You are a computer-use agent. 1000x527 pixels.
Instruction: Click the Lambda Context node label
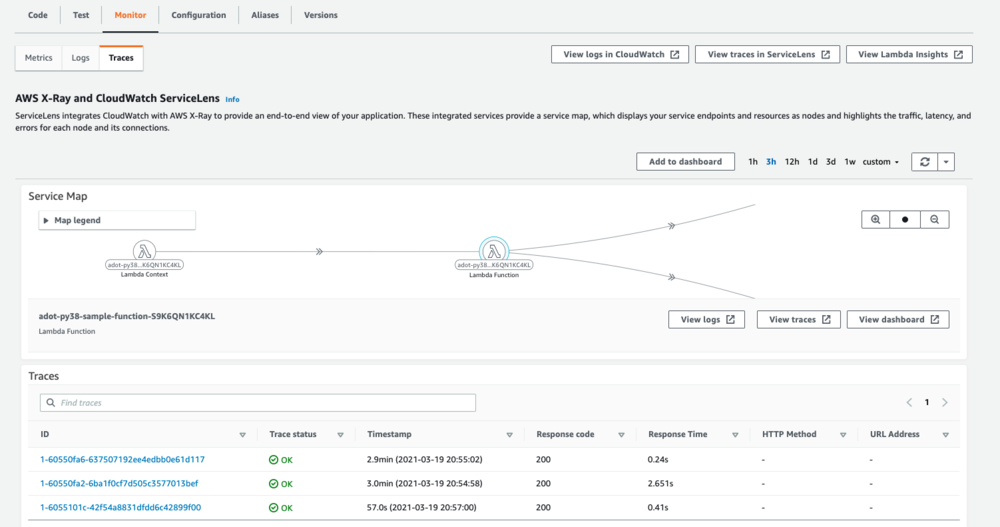[x=144, y=274]
